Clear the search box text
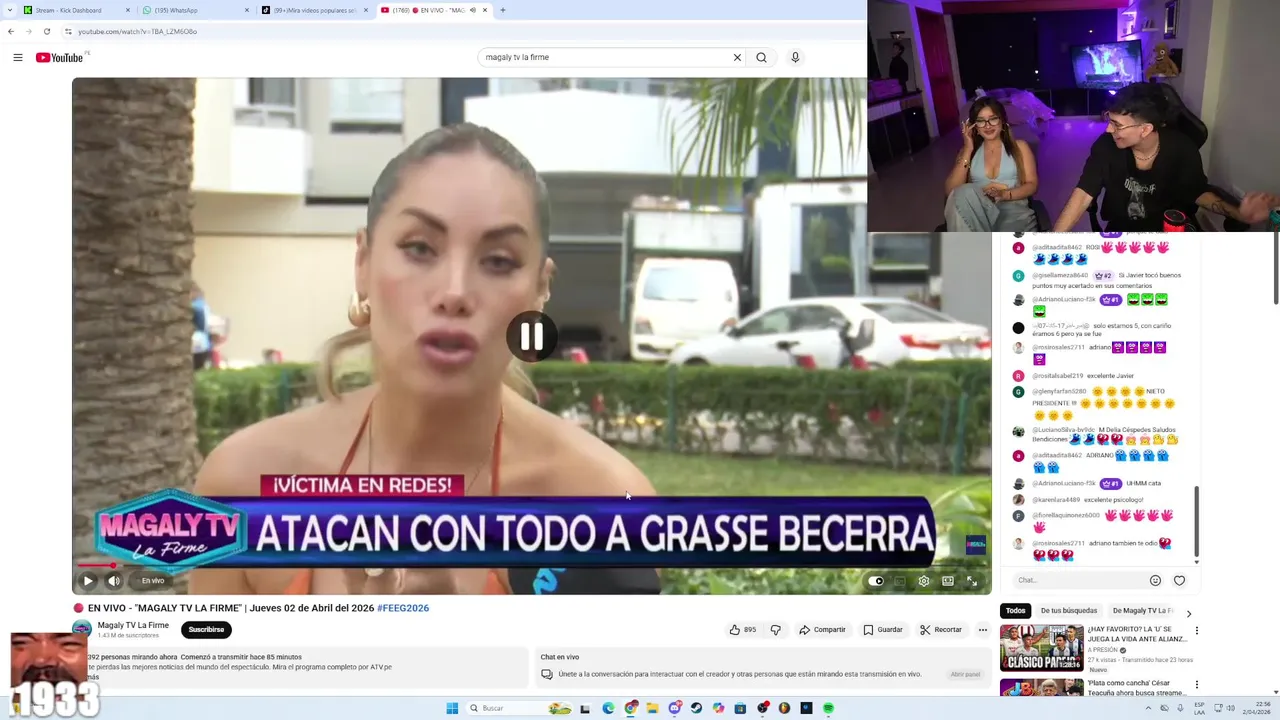The height and width of the screenshot is (720, 1280). click(x=737, y=57)
